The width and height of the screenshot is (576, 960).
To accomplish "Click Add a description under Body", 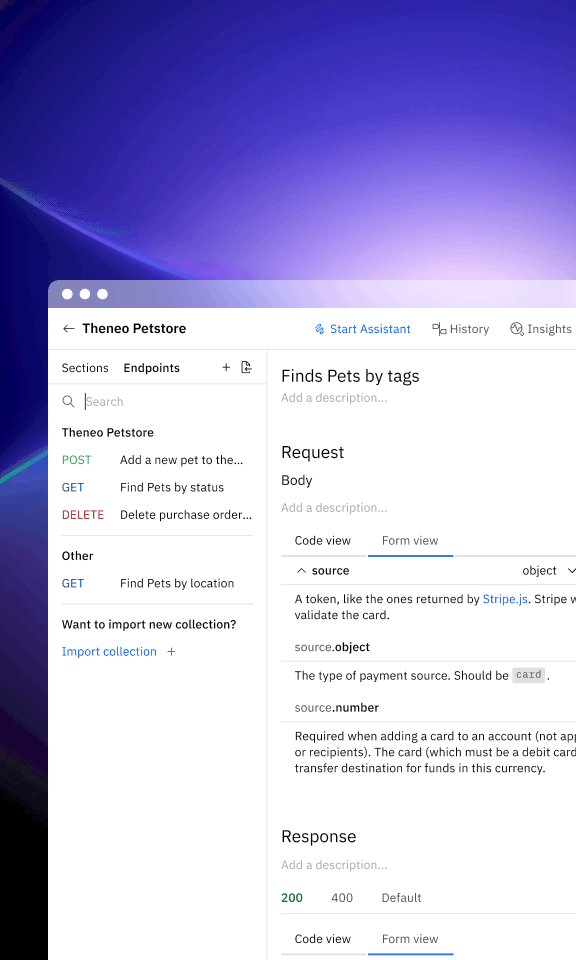I will point(334,508).
